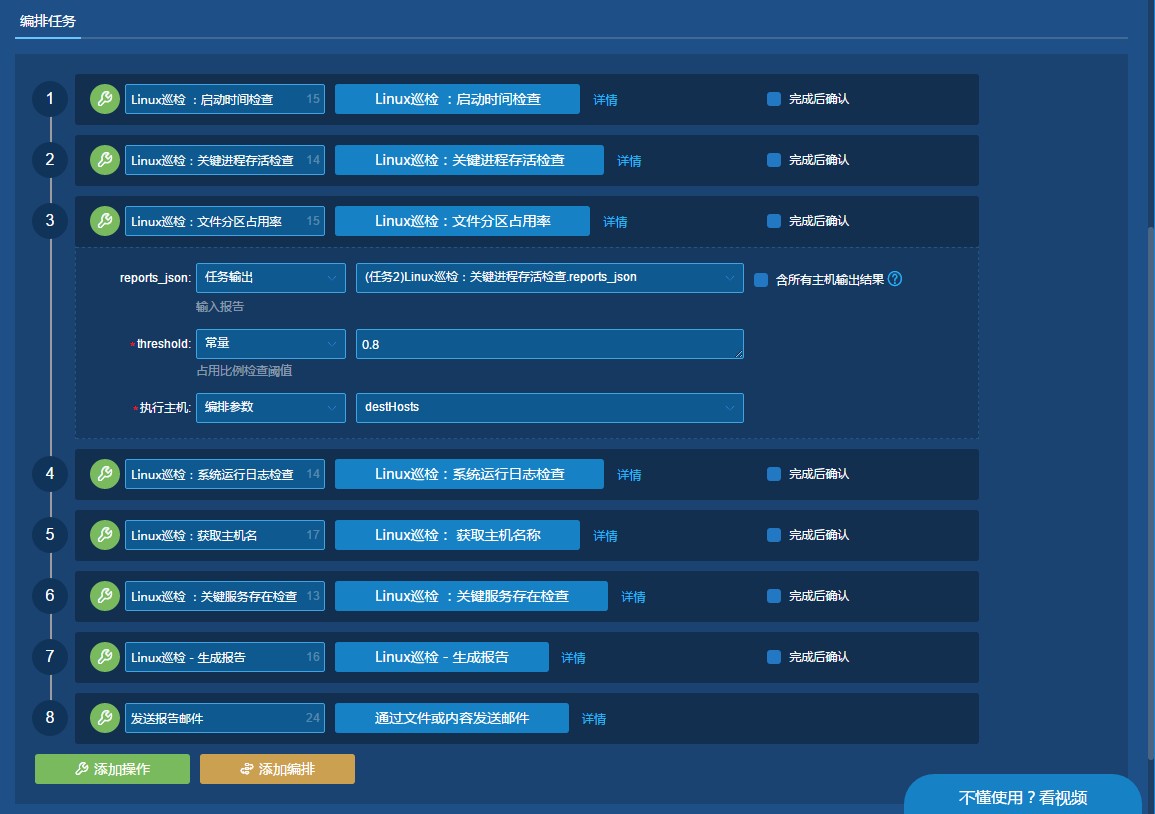
Task: Click 详情 link for 获取主机名称
Action: pyautogui.click(x=605, y=536)
